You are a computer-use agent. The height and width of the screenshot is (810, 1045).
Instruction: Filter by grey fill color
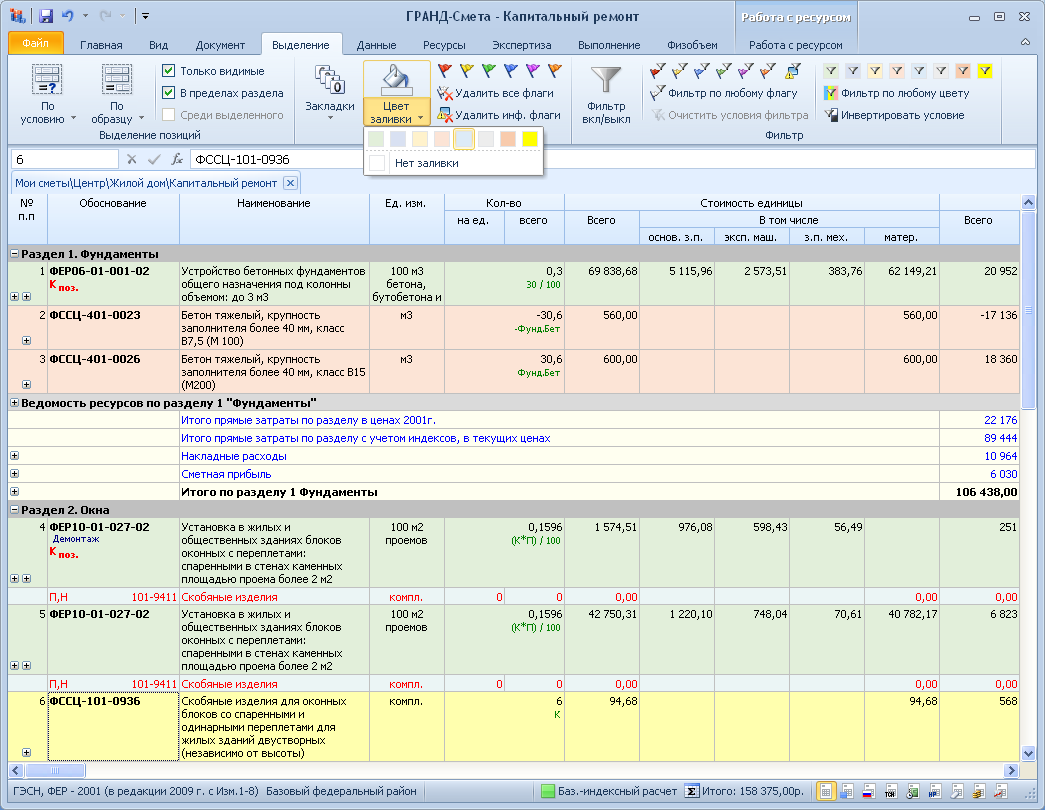(x=941, y=71)
